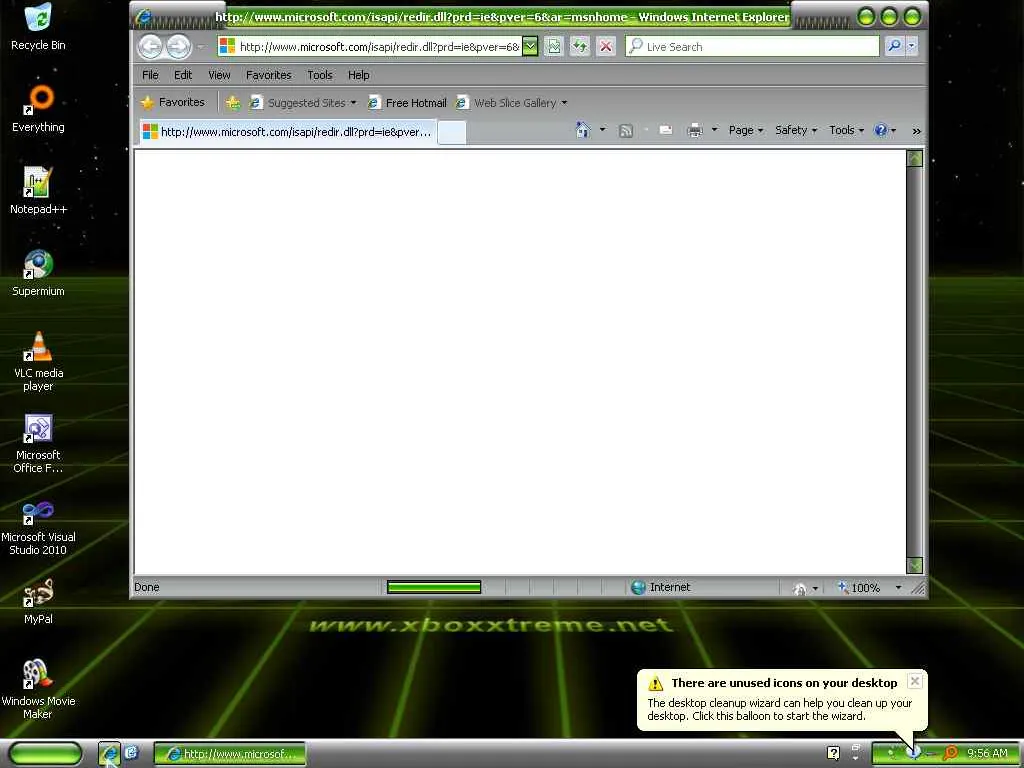Screen dimensions: 1024x768
Task: Click the scrollbar down arrow
Action: pyautogui.click(x=915, y=566)
